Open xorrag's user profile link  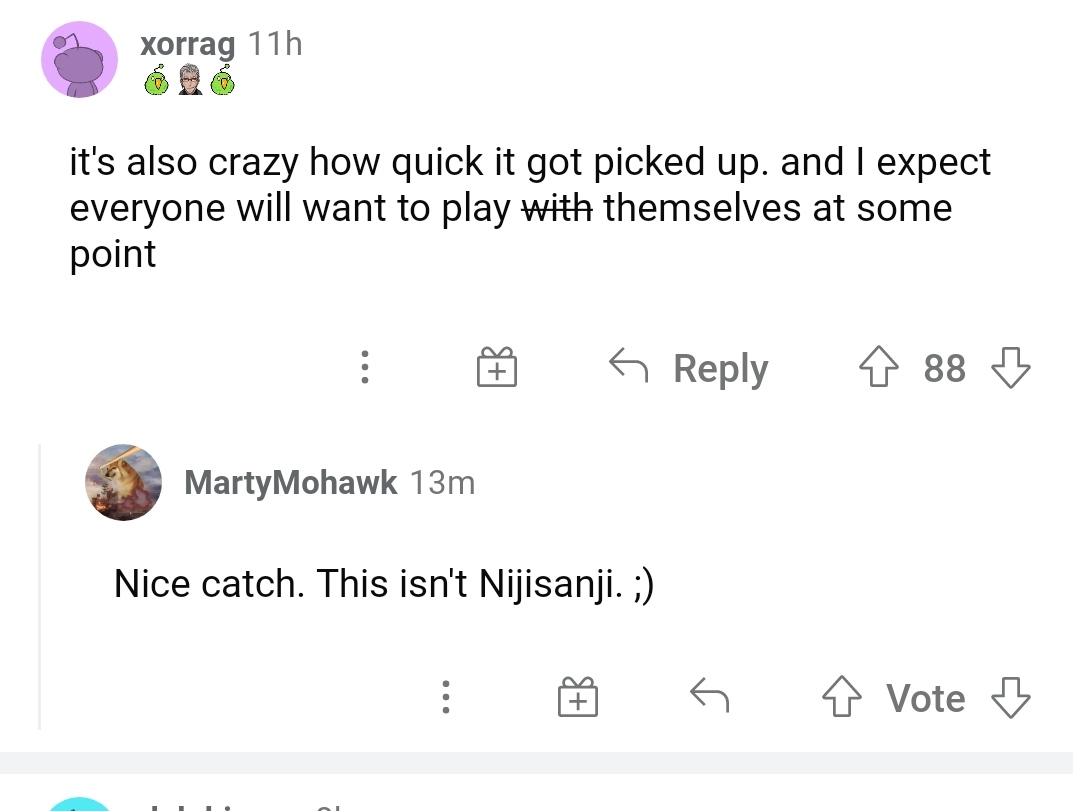pyautogui.click(x=188, y=44)
